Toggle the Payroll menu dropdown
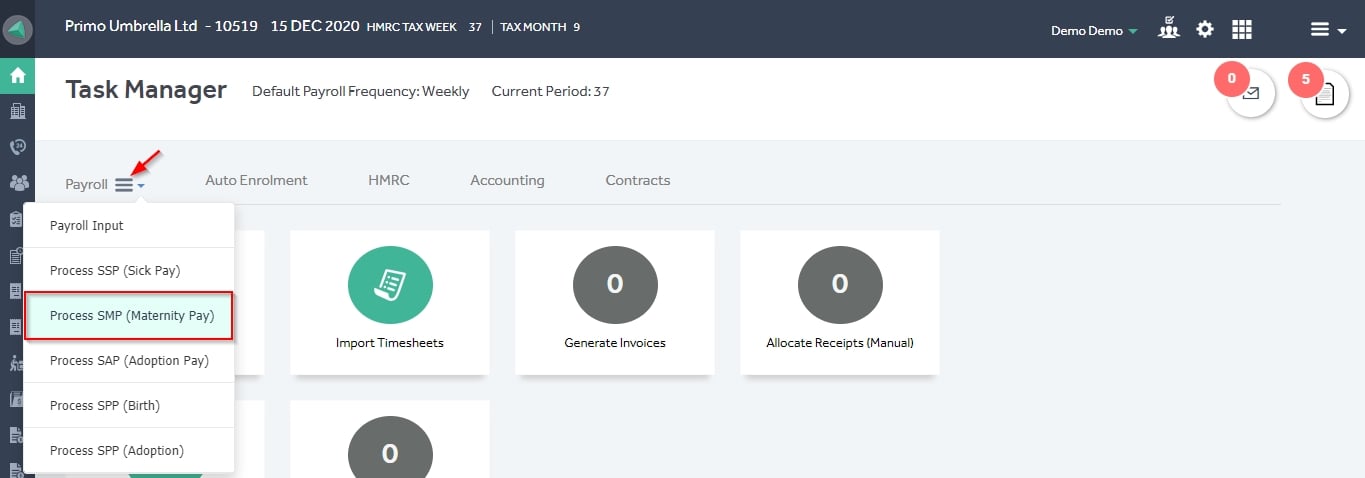This screenshot has height=478, width=1365. (129, 185)
